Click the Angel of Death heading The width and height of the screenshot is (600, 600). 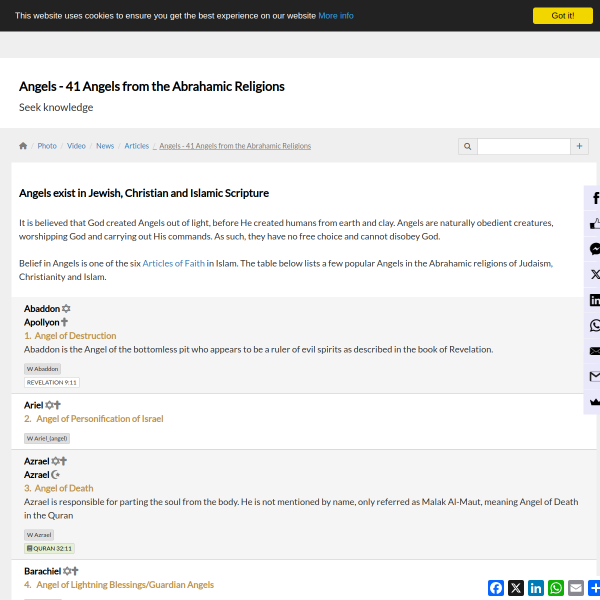pos(64,488)
